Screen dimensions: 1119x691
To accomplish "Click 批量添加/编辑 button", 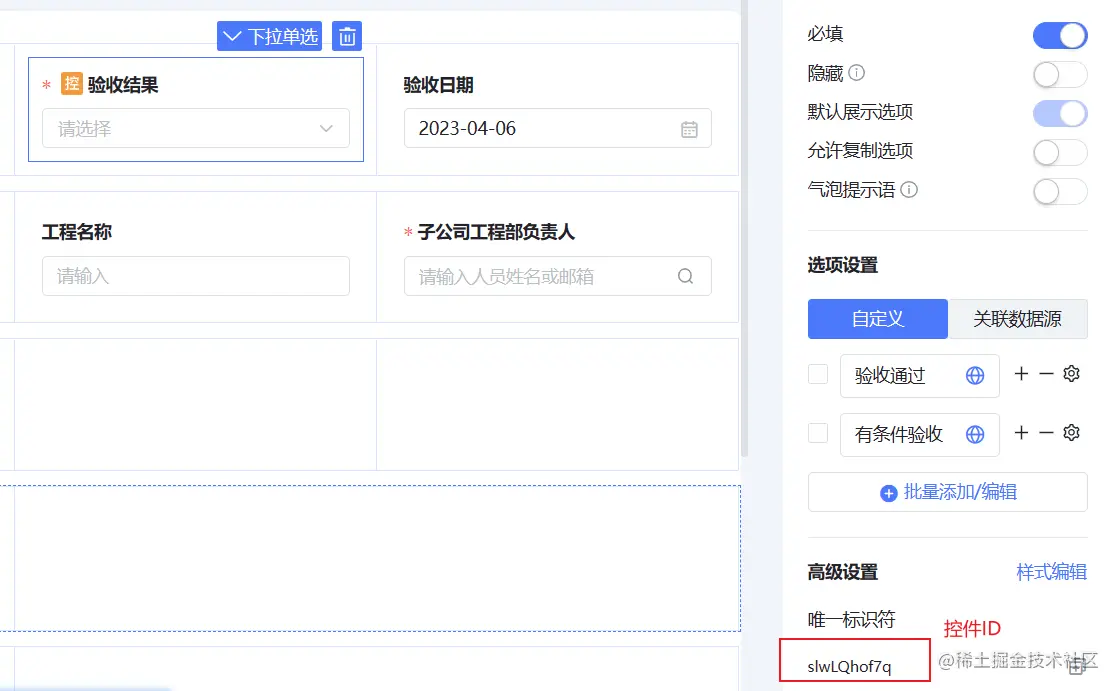I will pos(948,492).
